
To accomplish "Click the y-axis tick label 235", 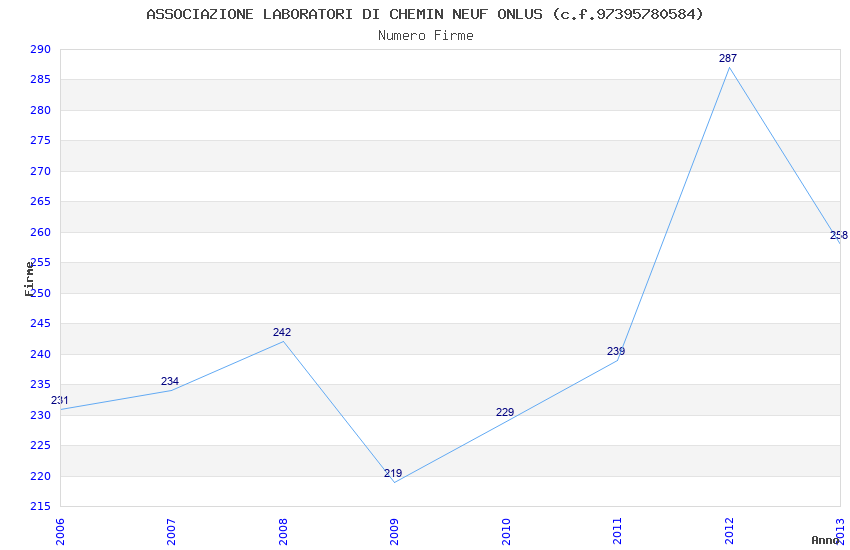I will [40, 385].
